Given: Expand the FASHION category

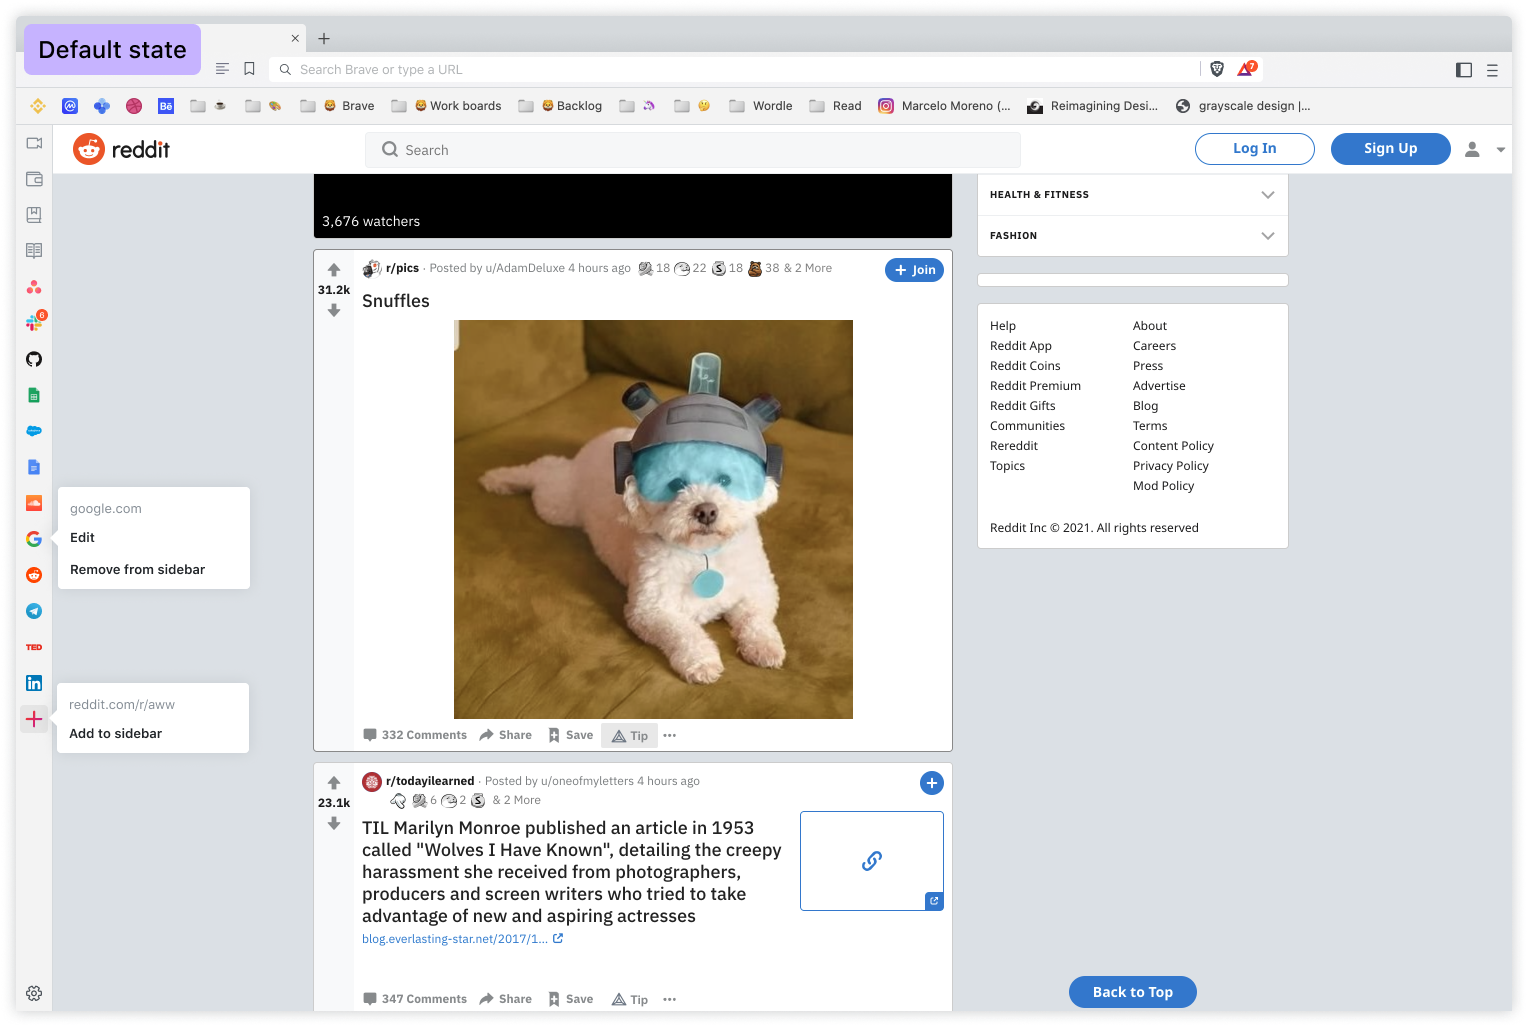Looking at the screenshot, I should 1268,235.
